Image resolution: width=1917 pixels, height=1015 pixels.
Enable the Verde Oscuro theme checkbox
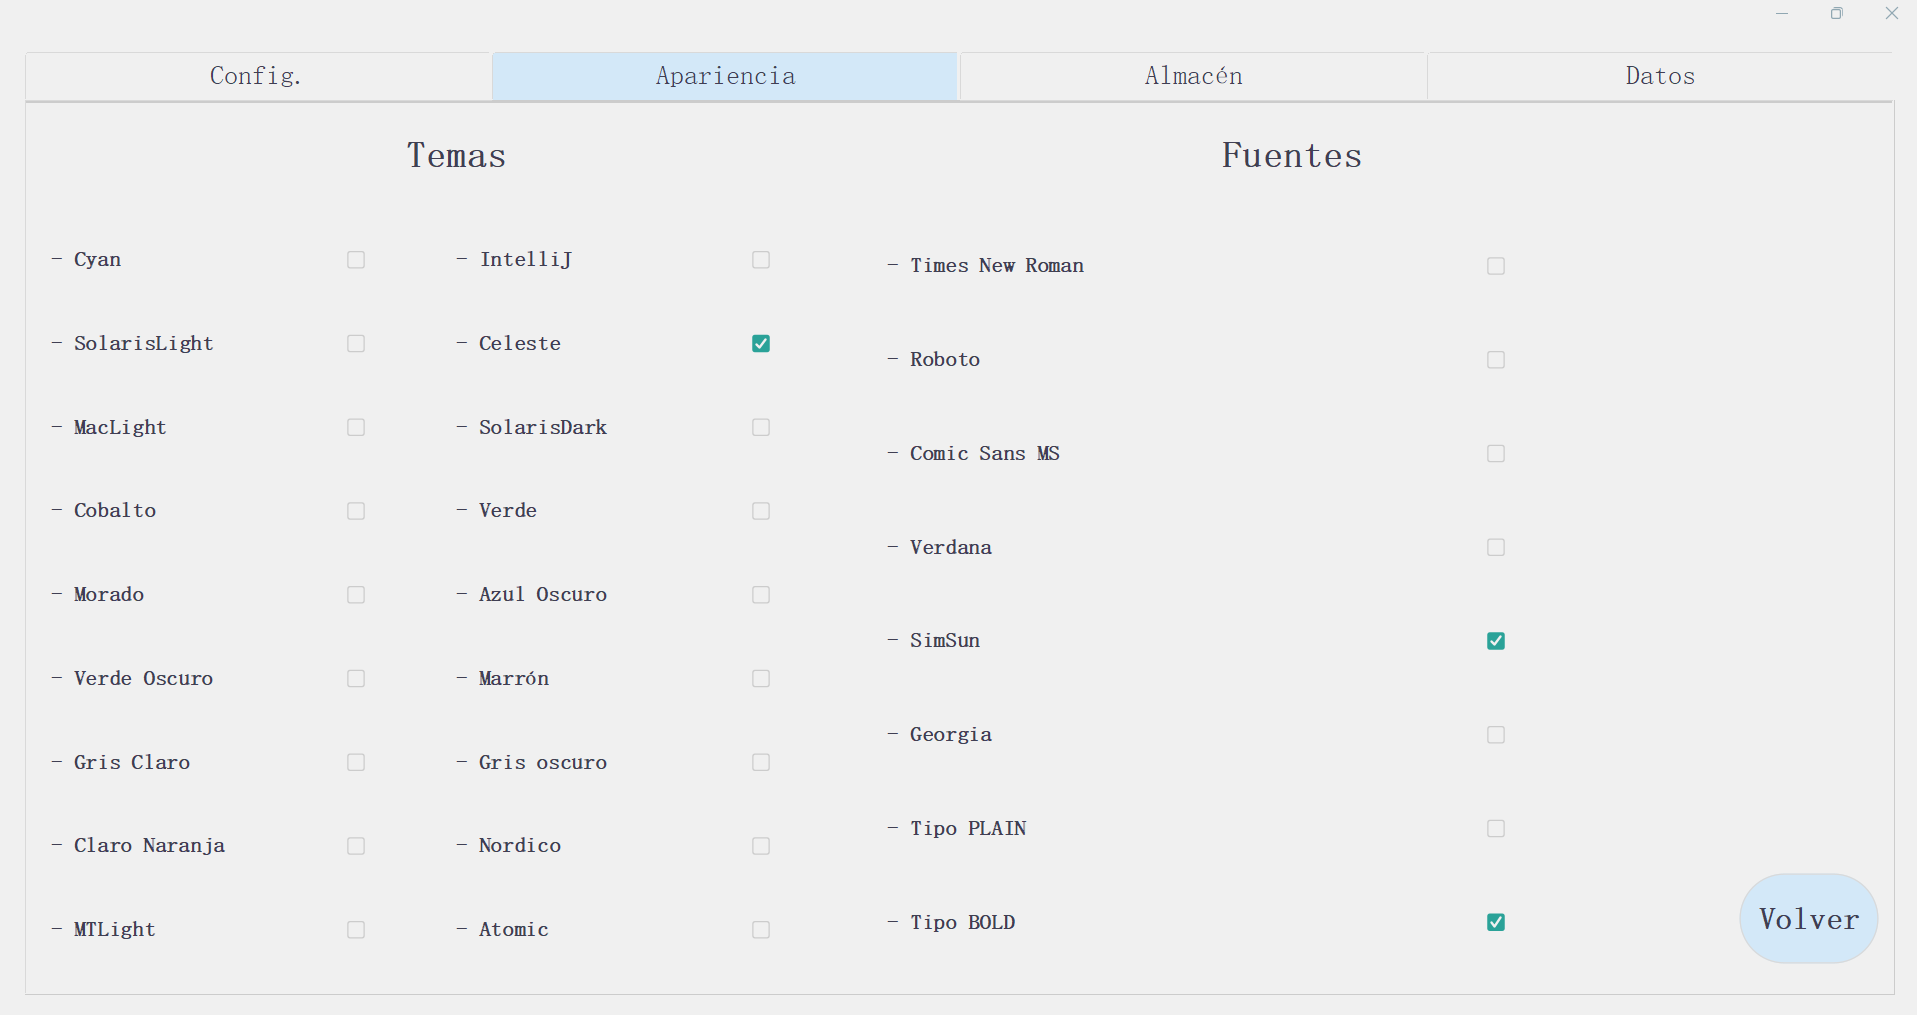356,679
